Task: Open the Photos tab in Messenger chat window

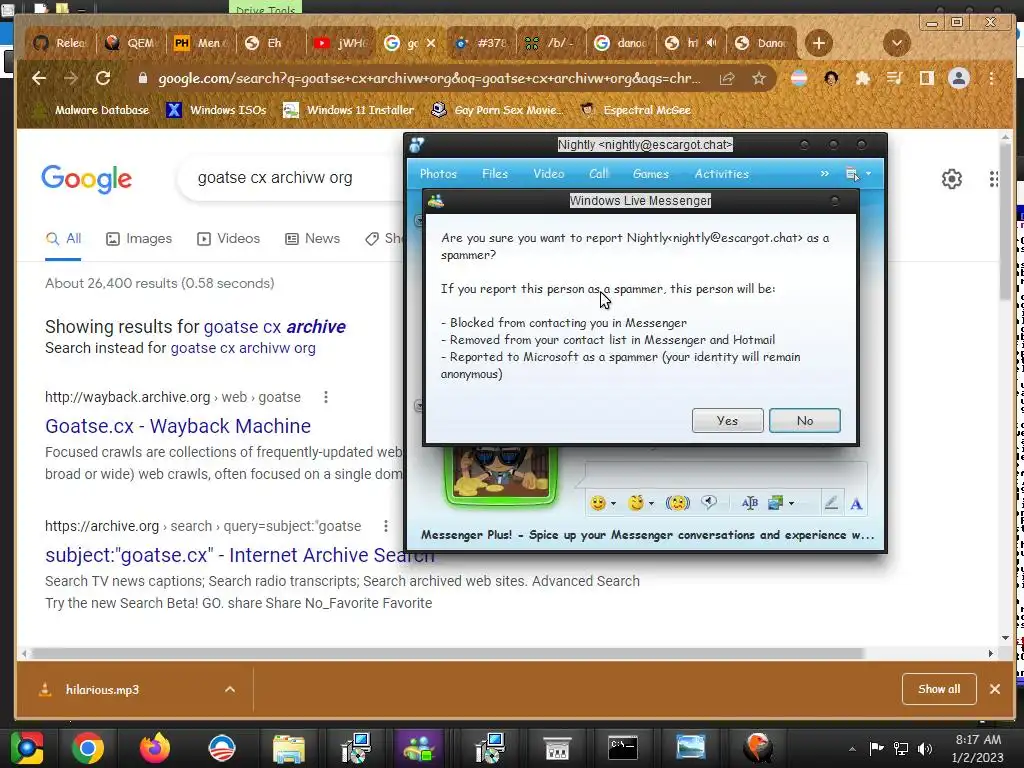Action: point(438,174)
